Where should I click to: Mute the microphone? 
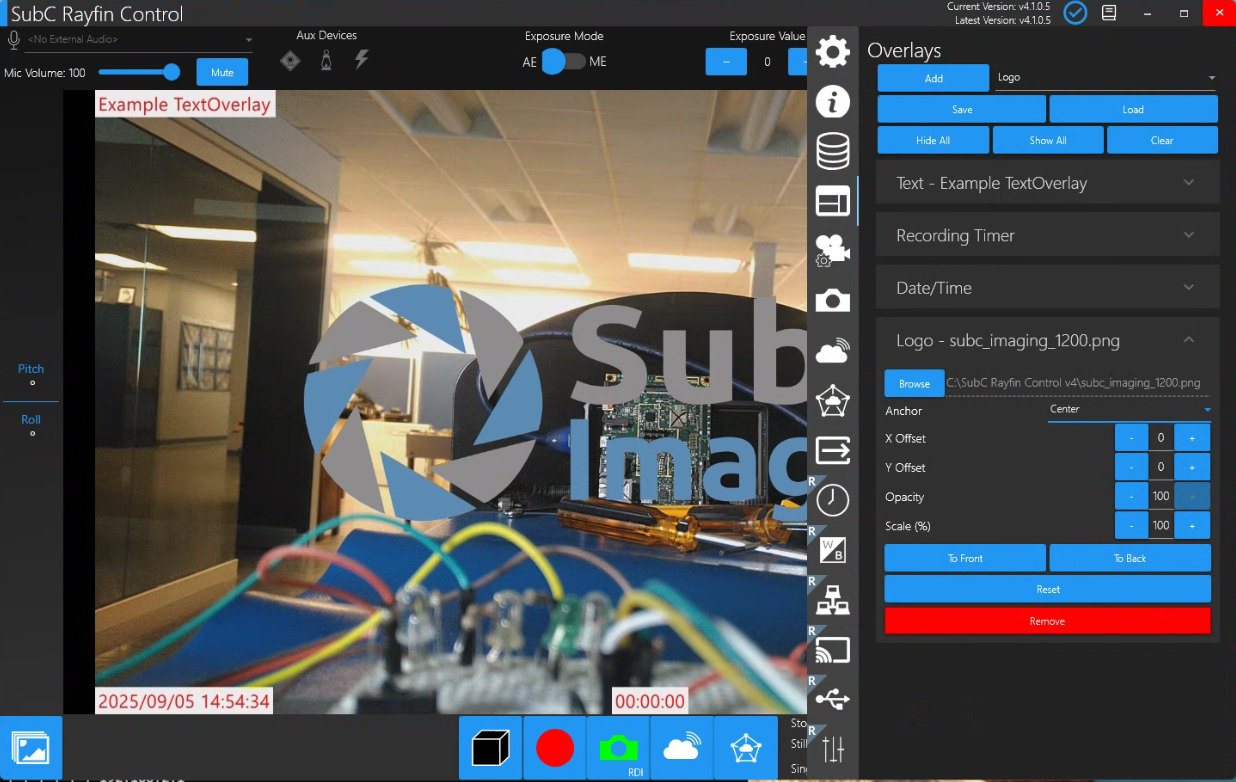pyautogui.click(x=222, y=72)
